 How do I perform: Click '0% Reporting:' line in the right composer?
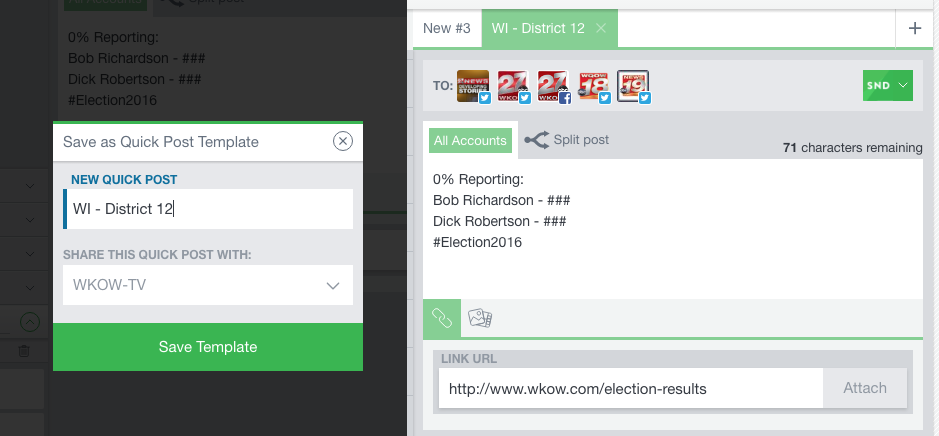point(478,179)
